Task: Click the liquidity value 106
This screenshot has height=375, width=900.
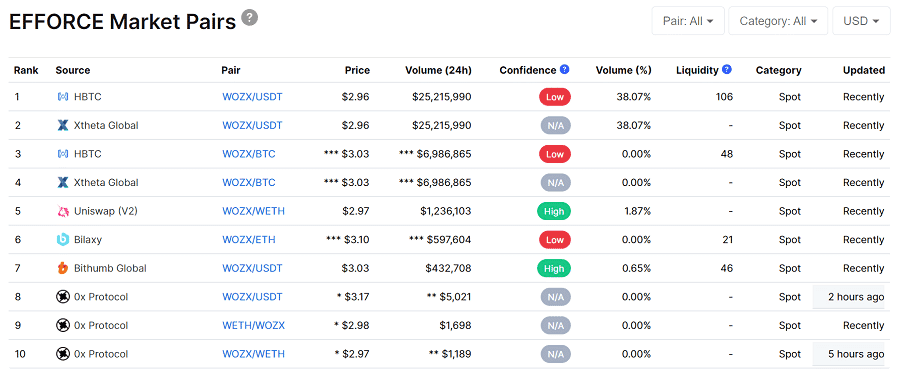Action: (724, 97)
